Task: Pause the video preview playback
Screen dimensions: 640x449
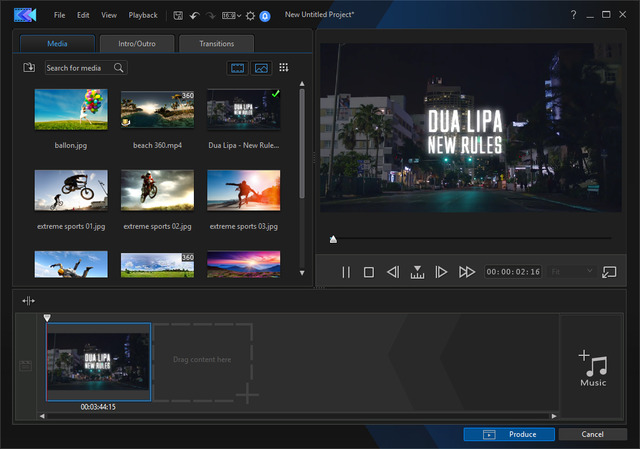Action: 346,272
